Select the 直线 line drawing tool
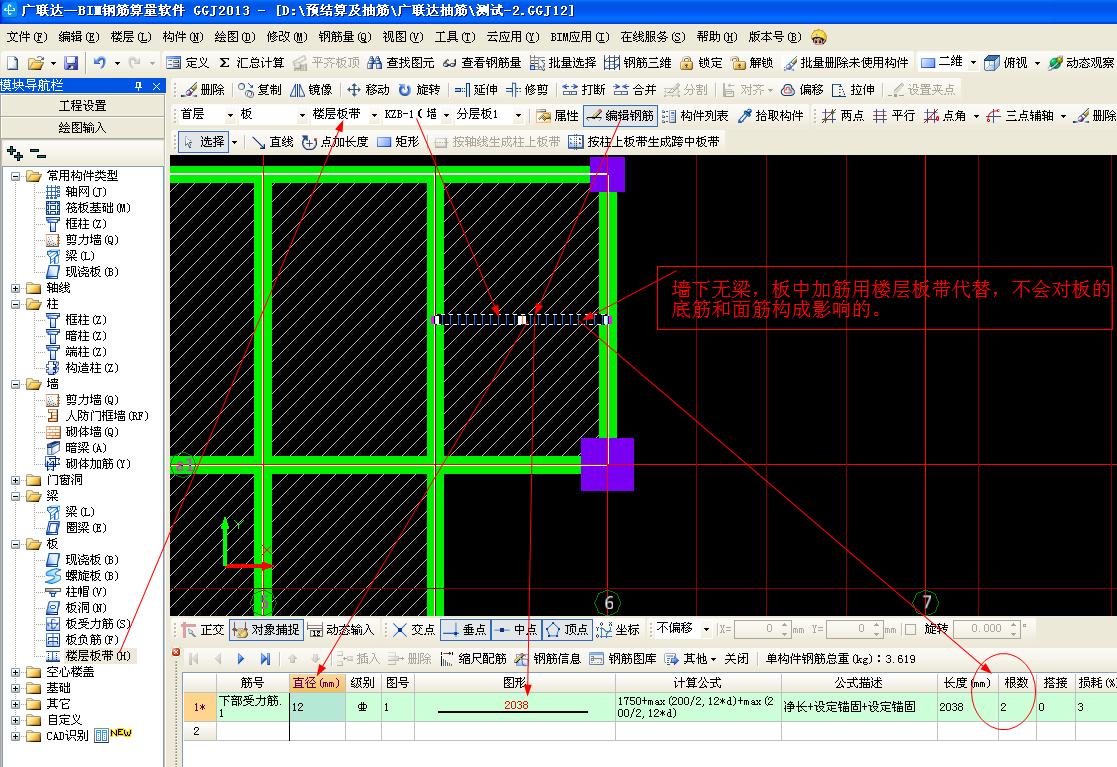The width and height of the screenshot is (1117, 767). tap(273, 142)
